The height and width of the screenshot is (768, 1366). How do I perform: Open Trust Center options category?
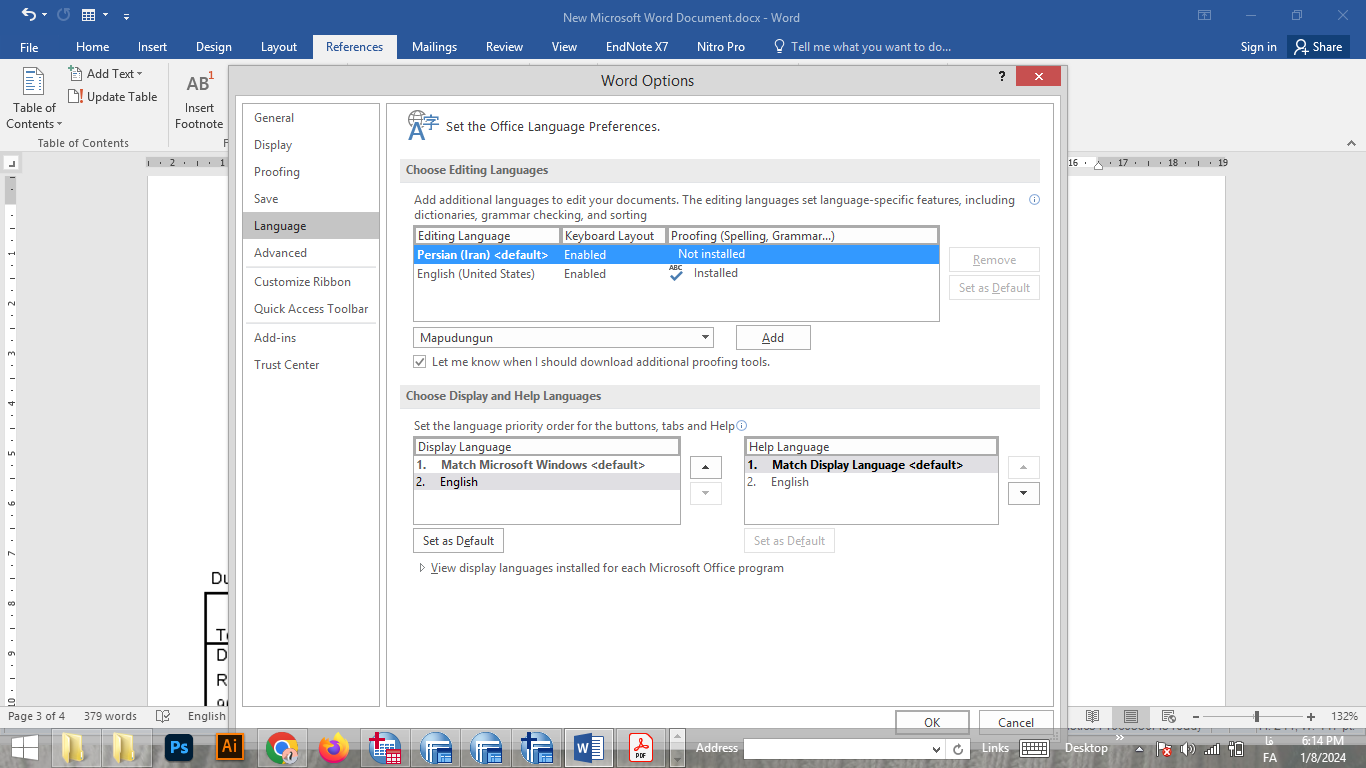[x=311, y=365]
